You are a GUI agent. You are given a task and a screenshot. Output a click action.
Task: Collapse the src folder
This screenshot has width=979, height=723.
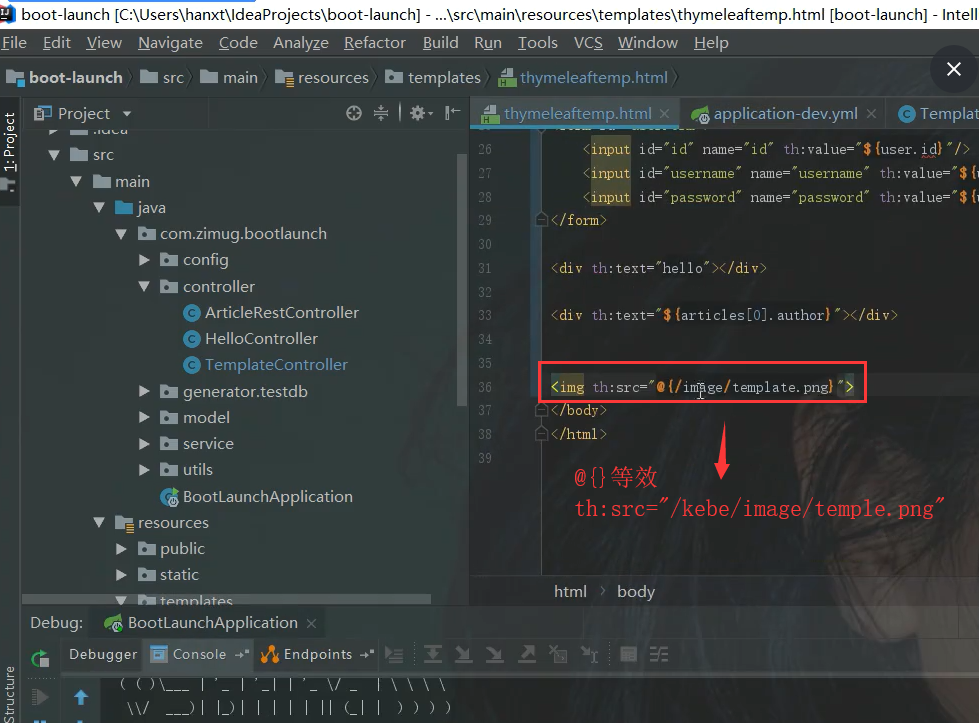[x=54, y=155]
